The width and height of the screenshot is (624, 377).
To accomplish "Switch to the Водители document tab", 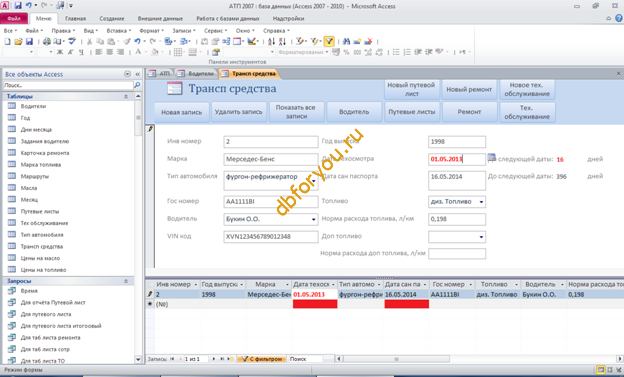I will [197, 74].
